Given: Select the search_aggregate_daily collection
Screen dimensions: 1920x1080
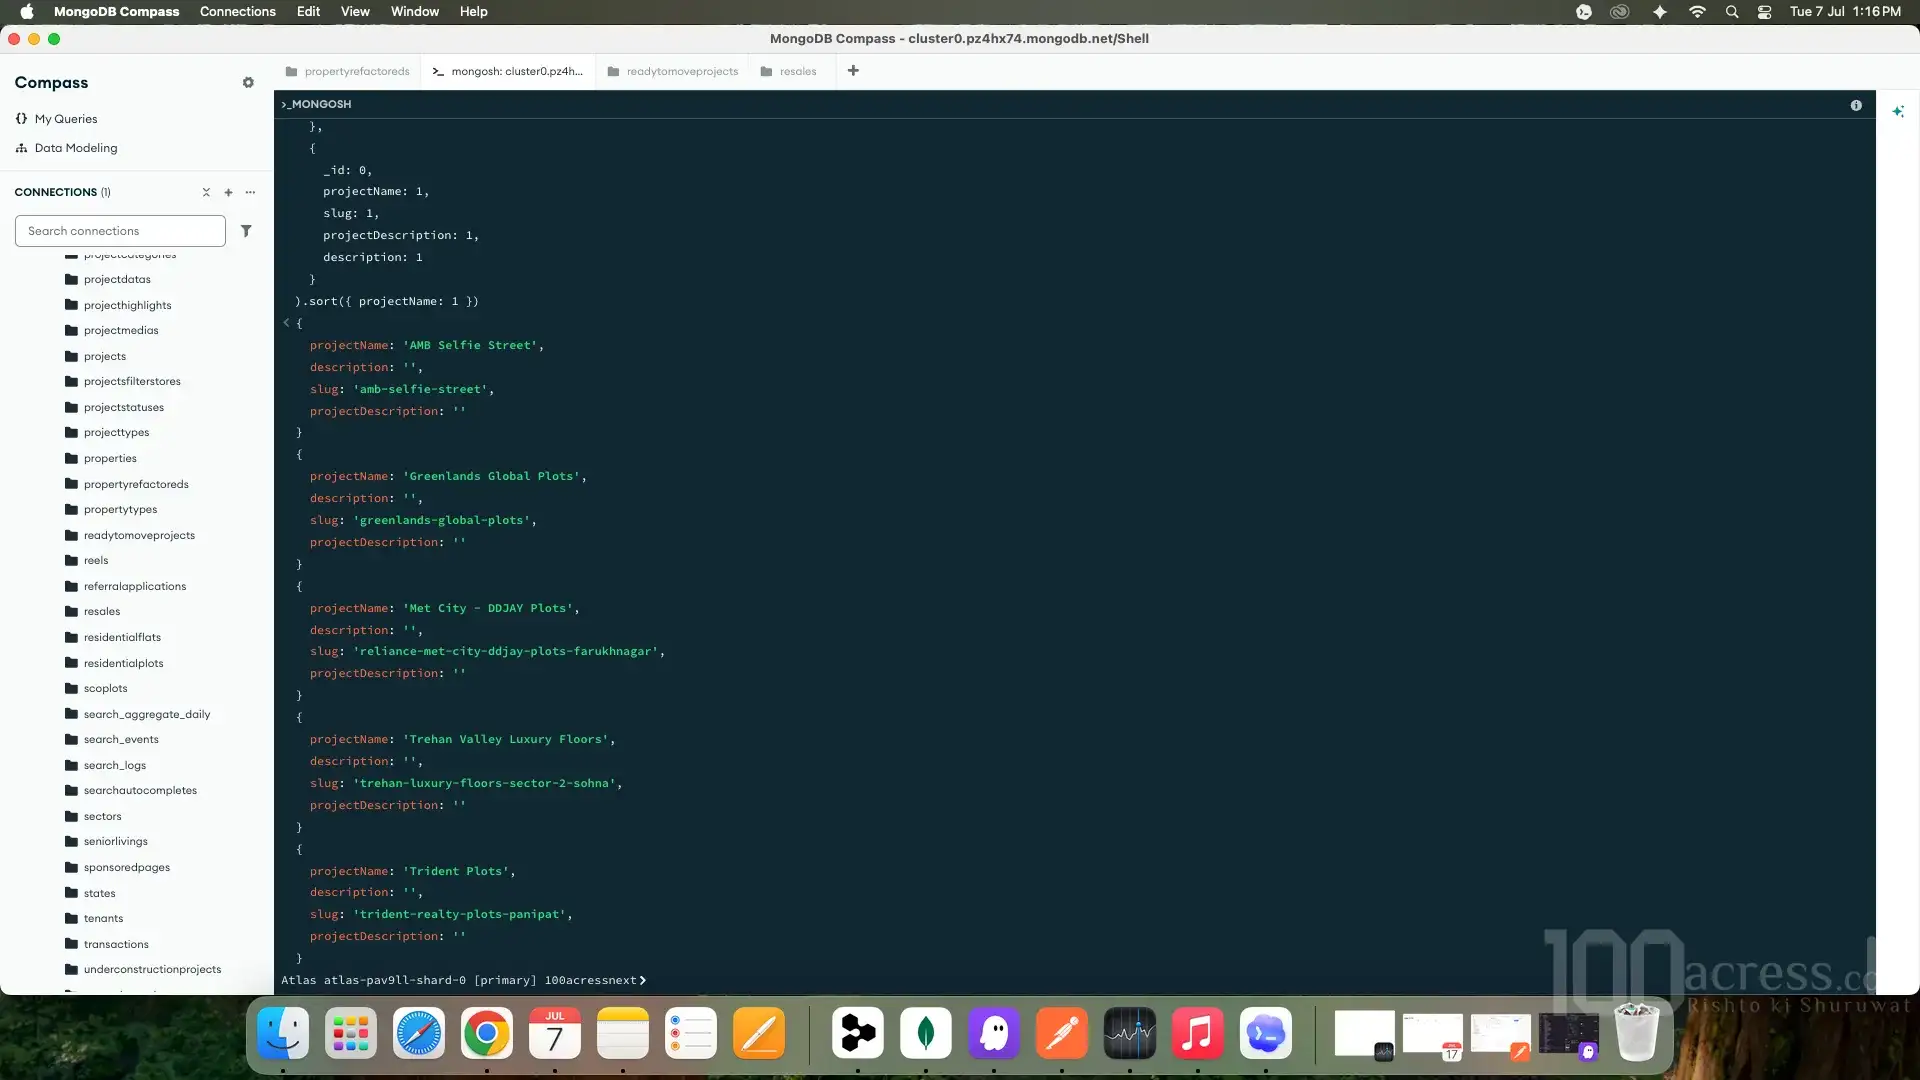Looking at the screenshot, I should [x=147, y=714].
